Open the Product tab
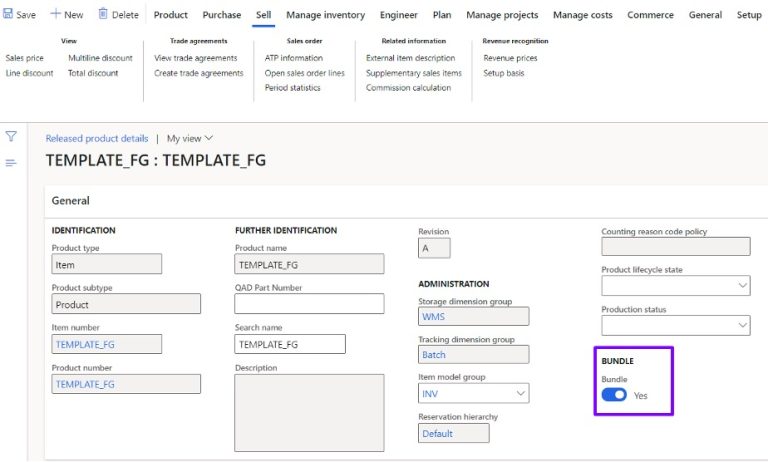The image size is (768, 462). coord(170,15)
